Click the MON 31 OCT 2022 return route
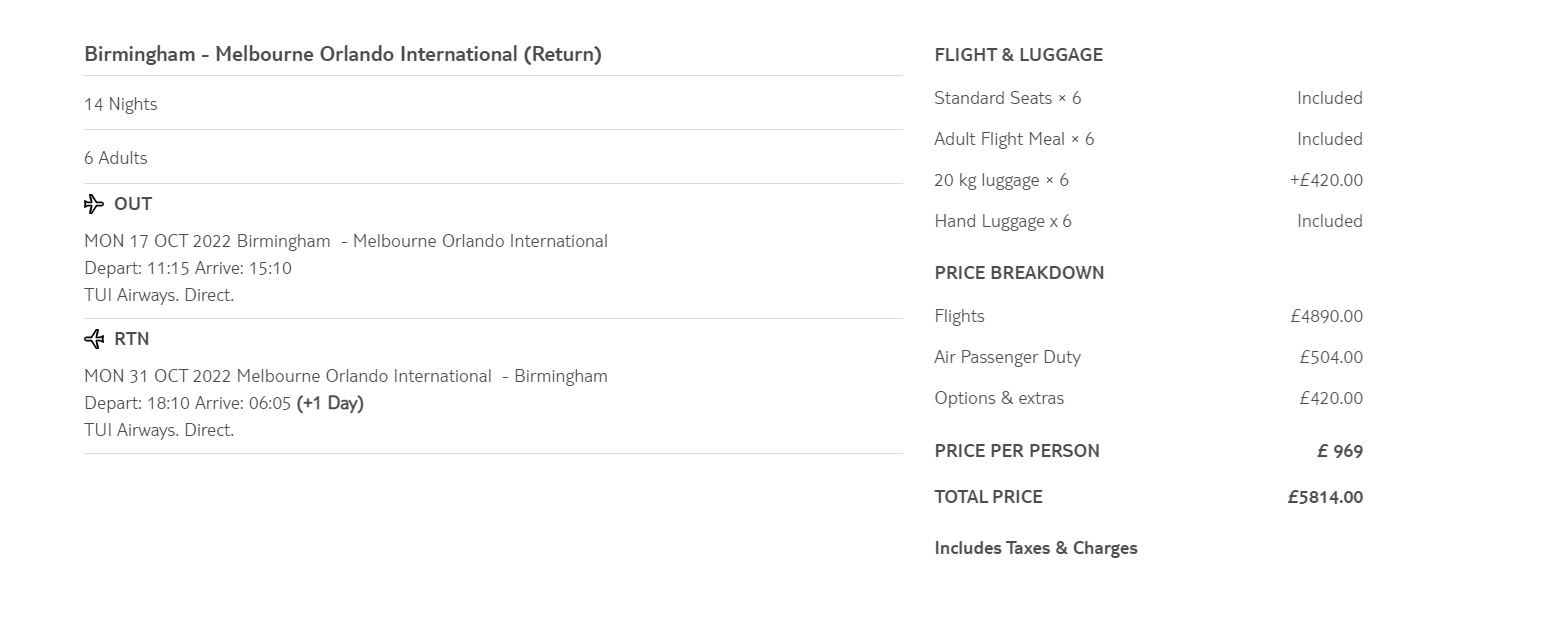This screenshot has width=1551, height=625. click(x=346, y=376)
